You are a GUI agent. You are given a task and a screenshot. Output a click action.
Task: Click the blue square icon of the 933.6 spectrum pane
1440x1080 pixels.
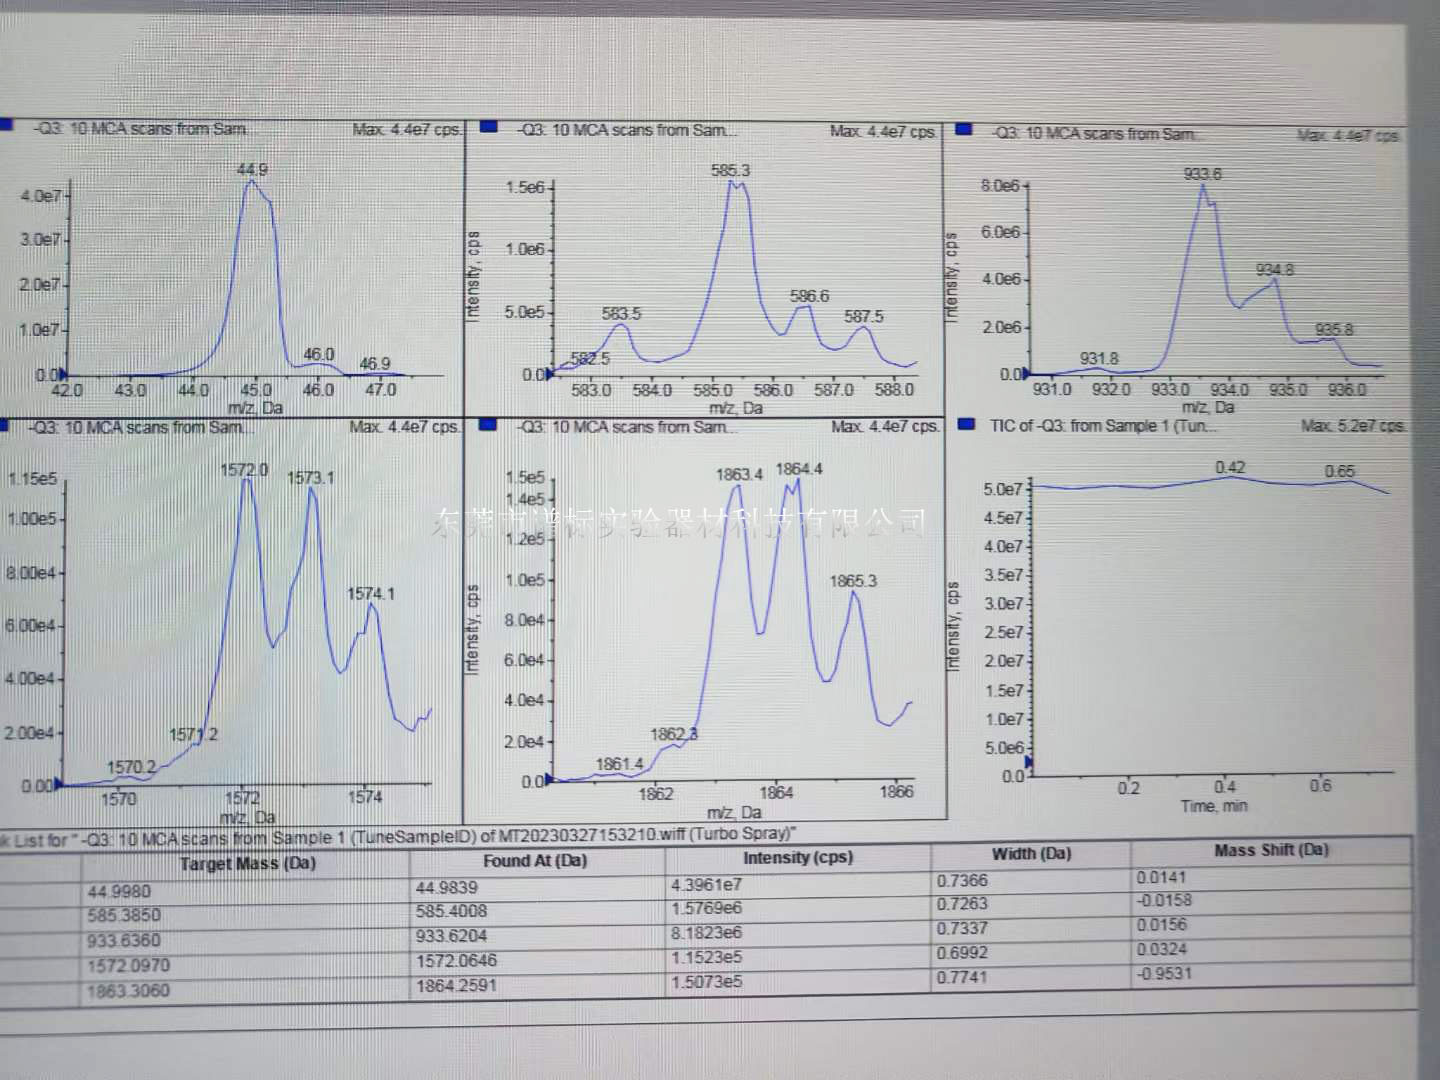coord(965,129)
